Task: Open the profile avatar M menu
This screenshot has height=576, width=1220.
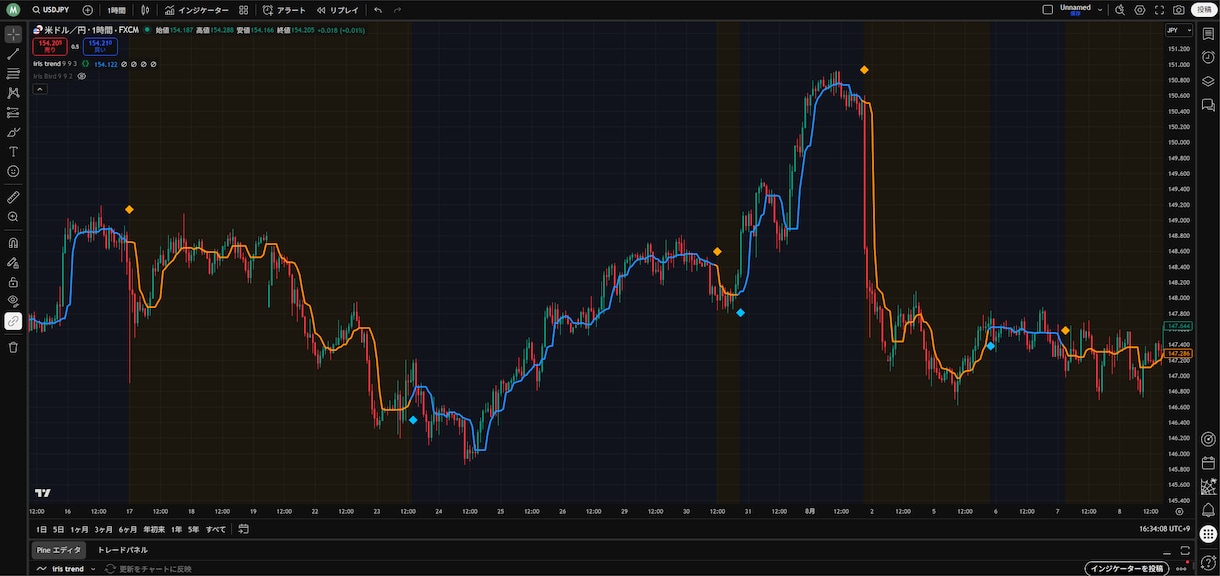Action: (x=13, y=10)
